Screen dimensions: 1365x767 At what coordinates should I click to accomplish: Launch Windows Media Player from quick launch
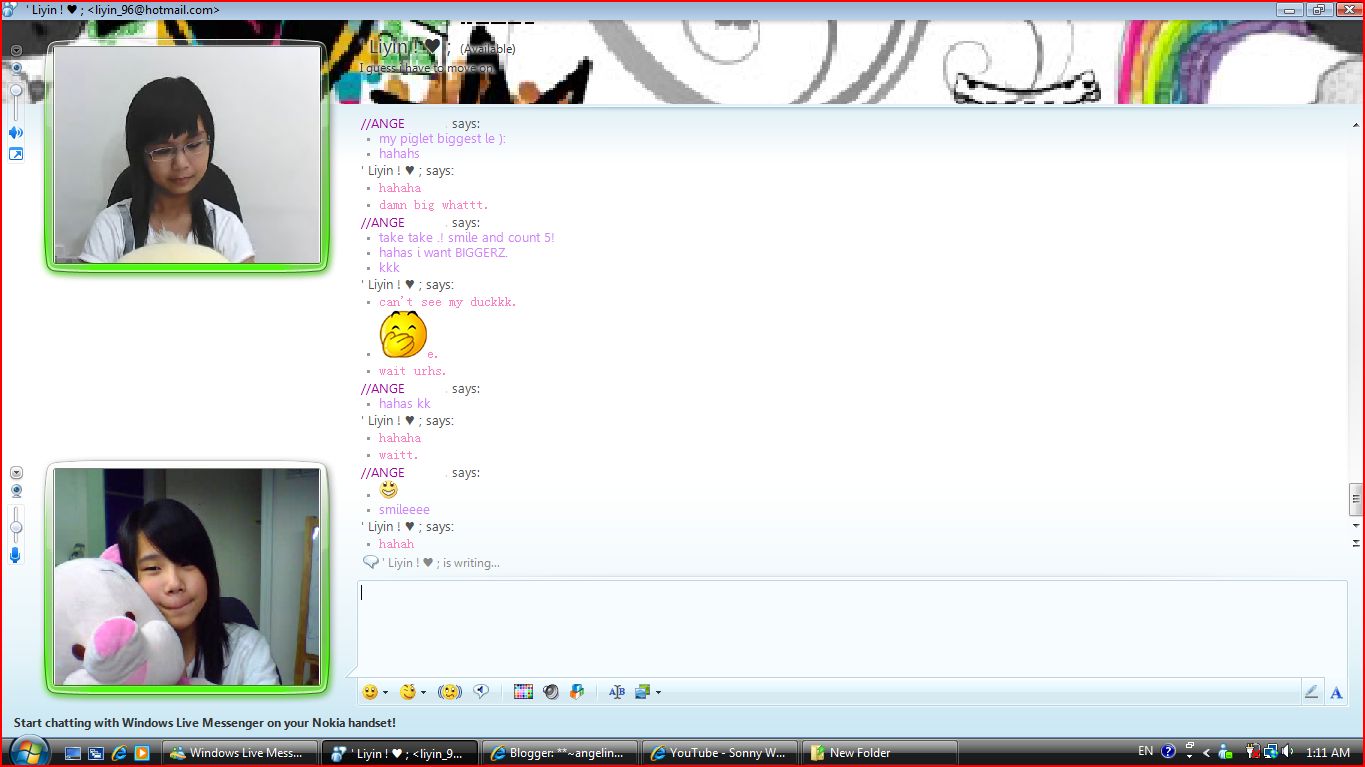point(142,753)
